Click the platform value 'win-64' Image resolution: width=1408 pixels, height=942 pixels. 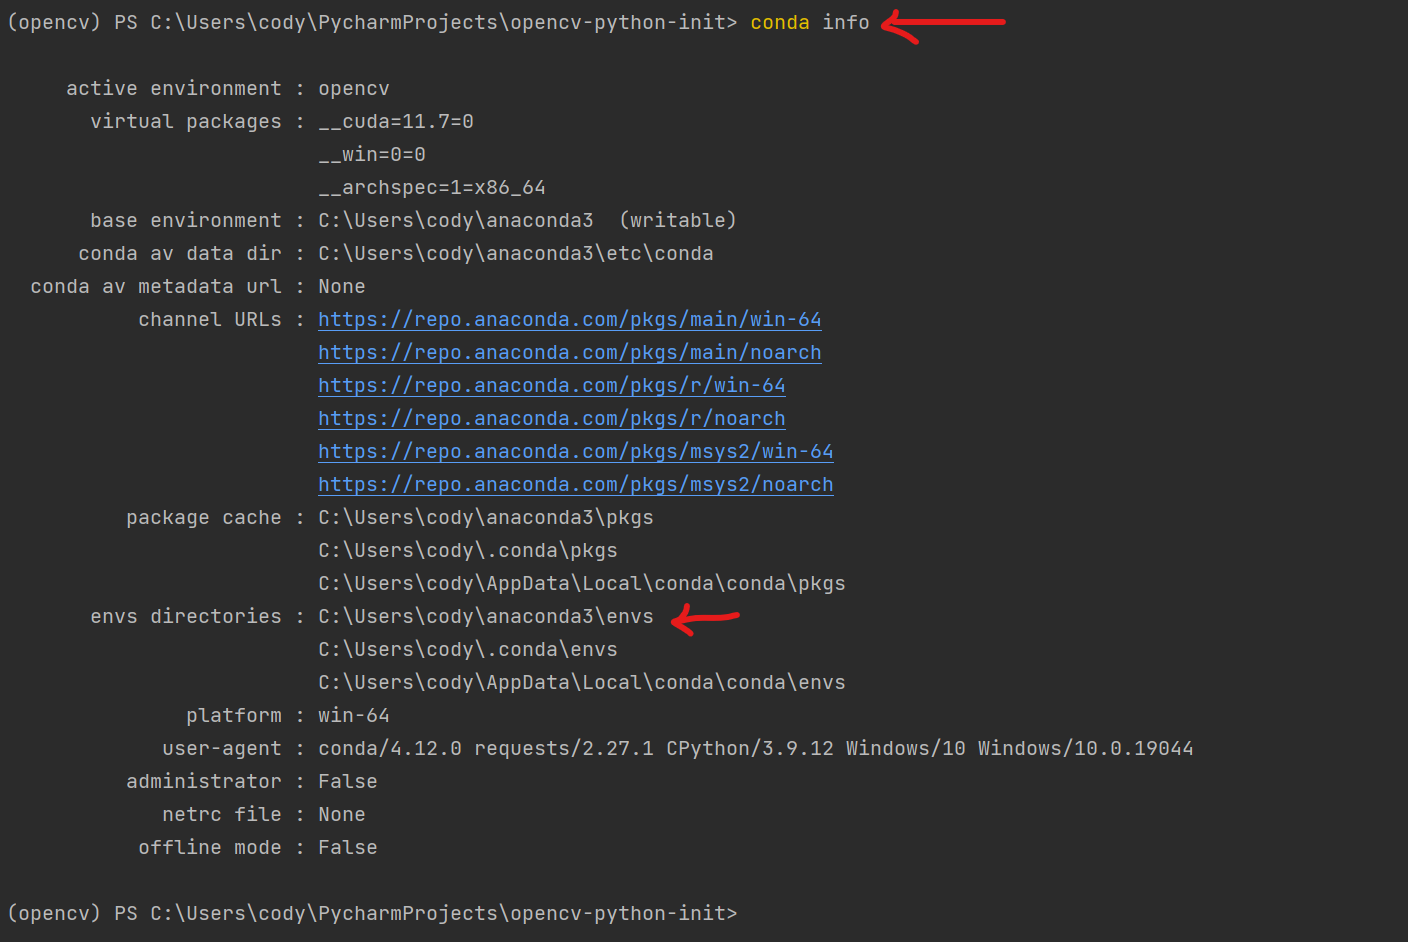[x=353, y=716]
